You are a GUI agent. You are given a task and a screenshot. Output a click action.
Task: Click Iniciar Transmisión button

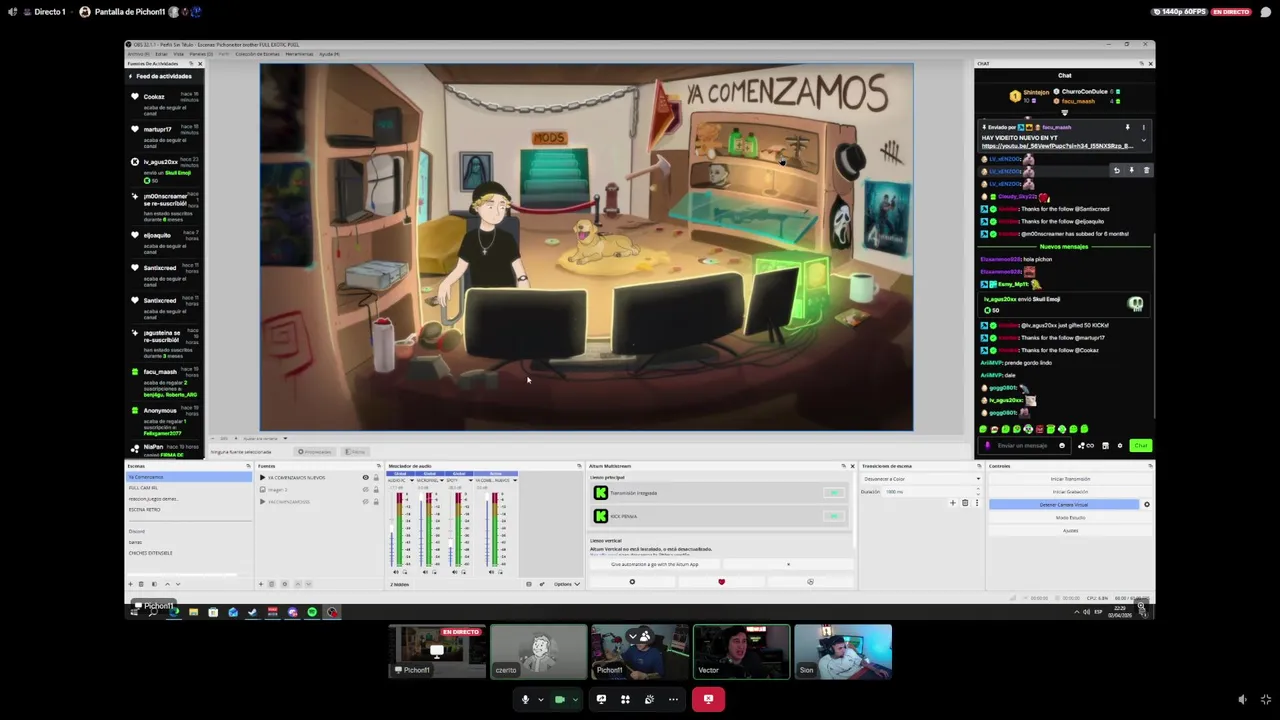(x=1070, y=479)
